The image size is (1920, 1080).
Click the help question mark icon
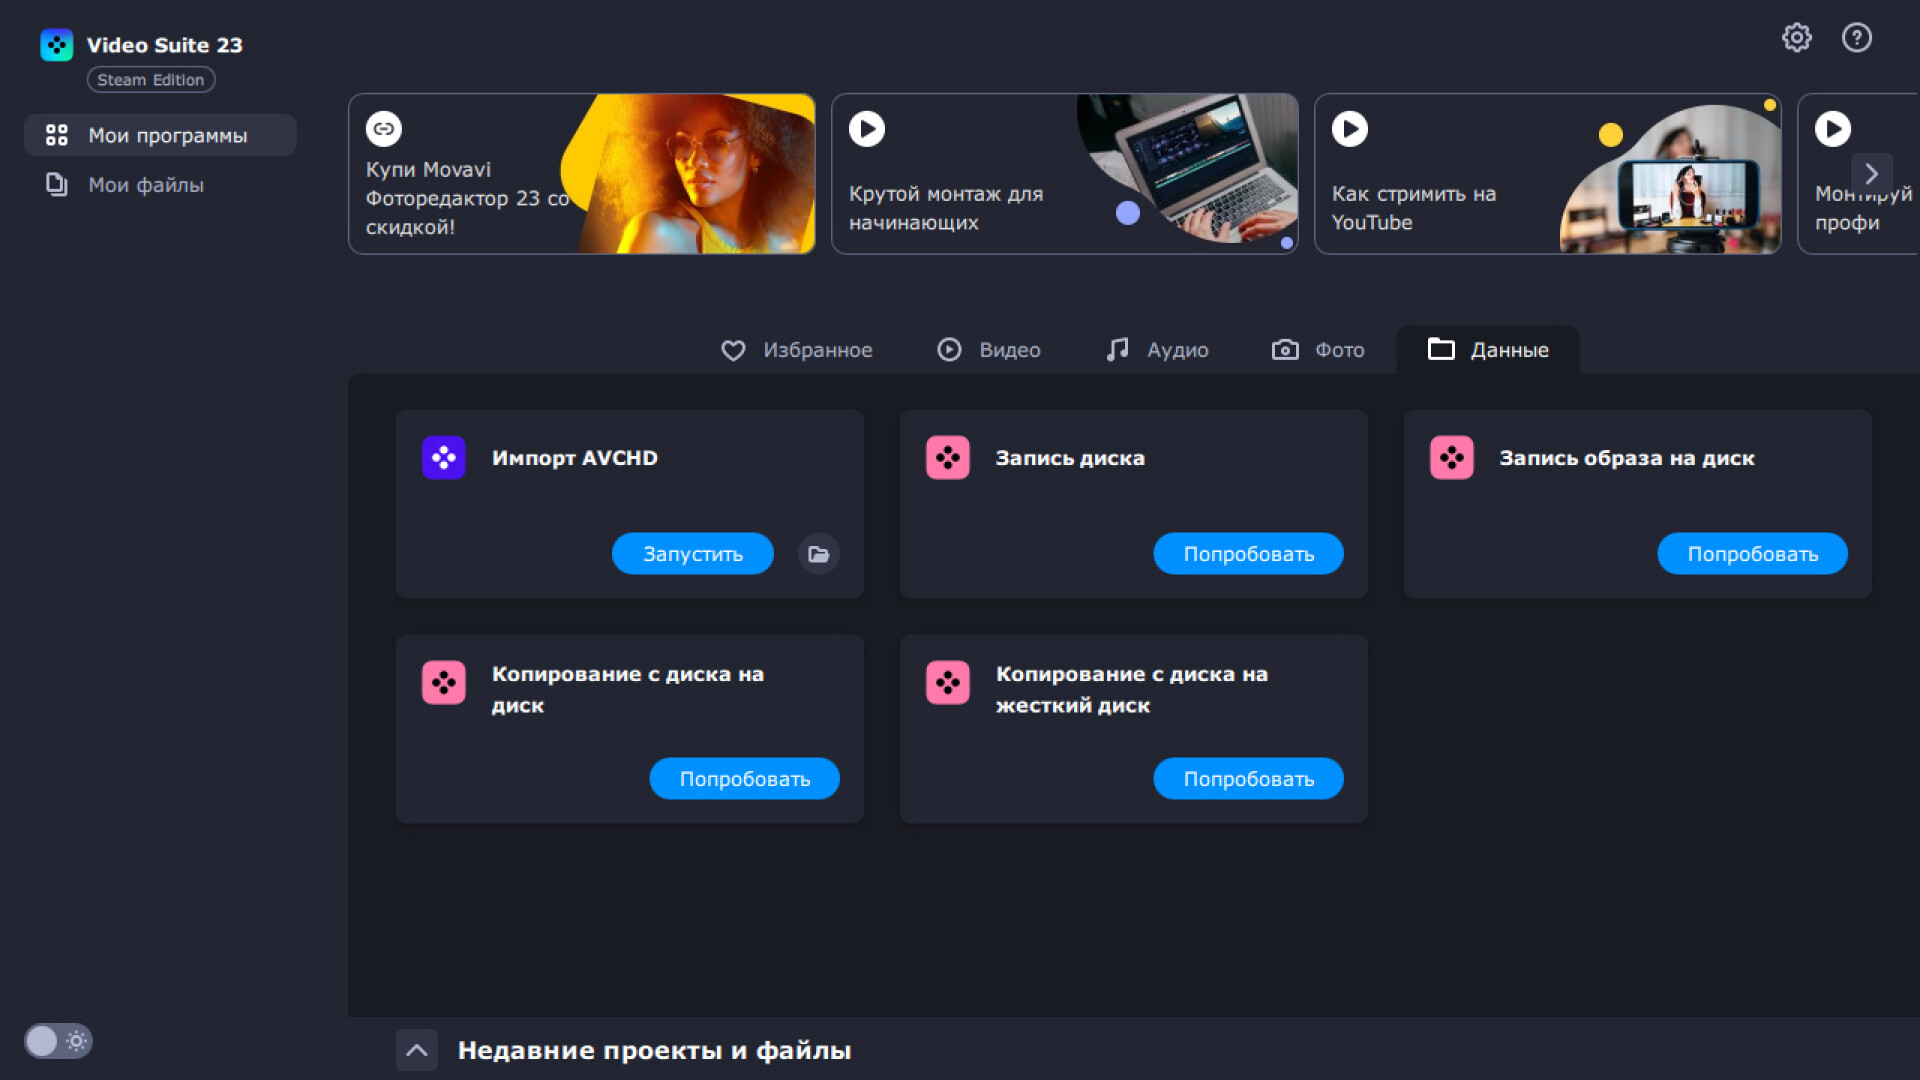coord(1856,38)
